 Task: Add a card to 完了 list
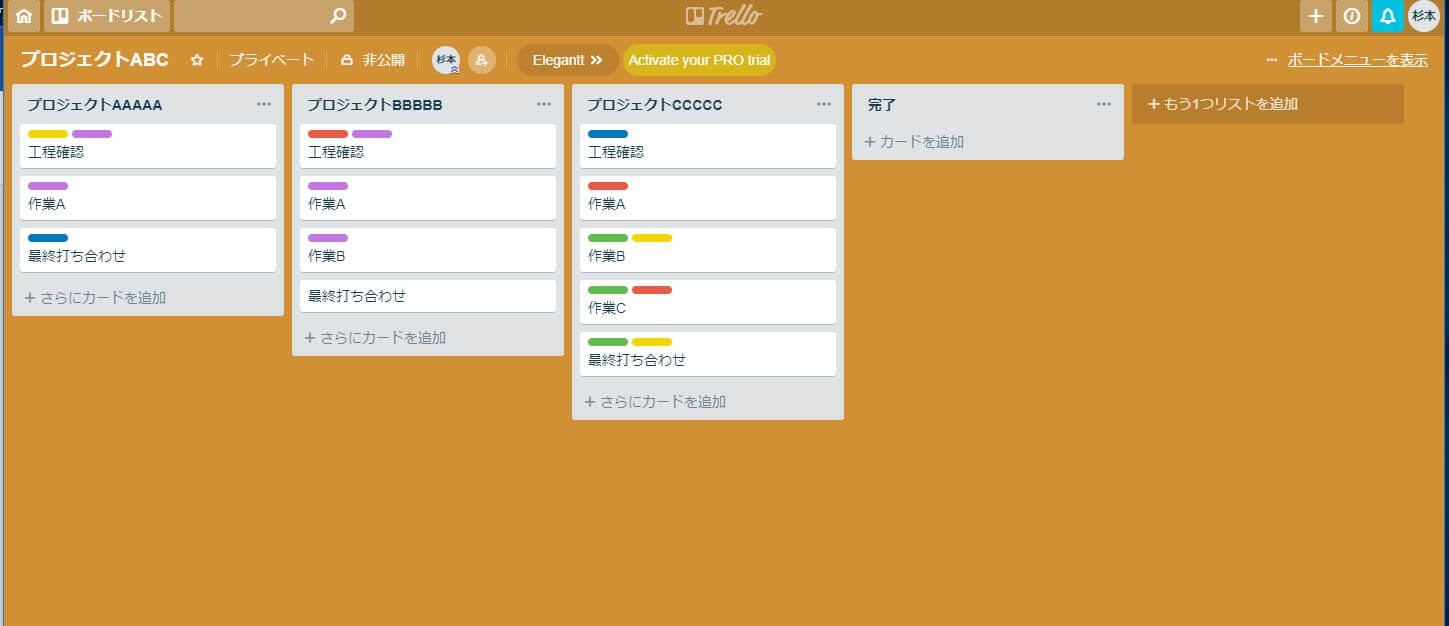pos(914,142)
